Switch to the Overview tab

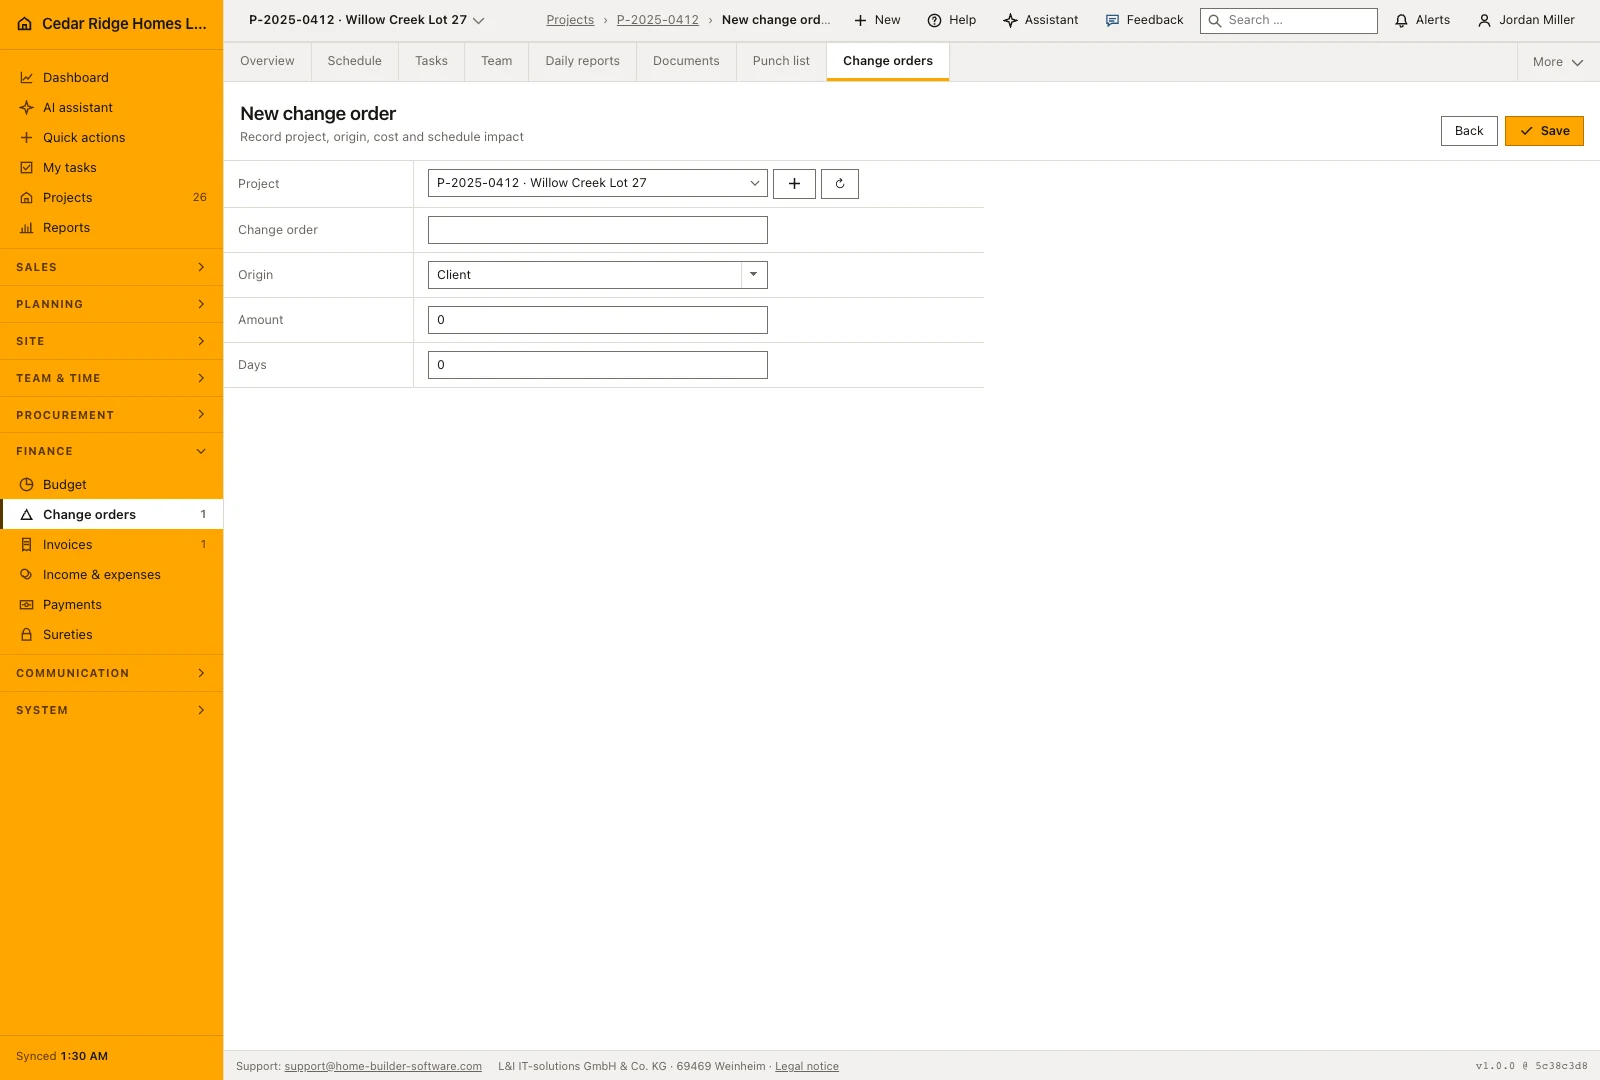coord(267,61)
